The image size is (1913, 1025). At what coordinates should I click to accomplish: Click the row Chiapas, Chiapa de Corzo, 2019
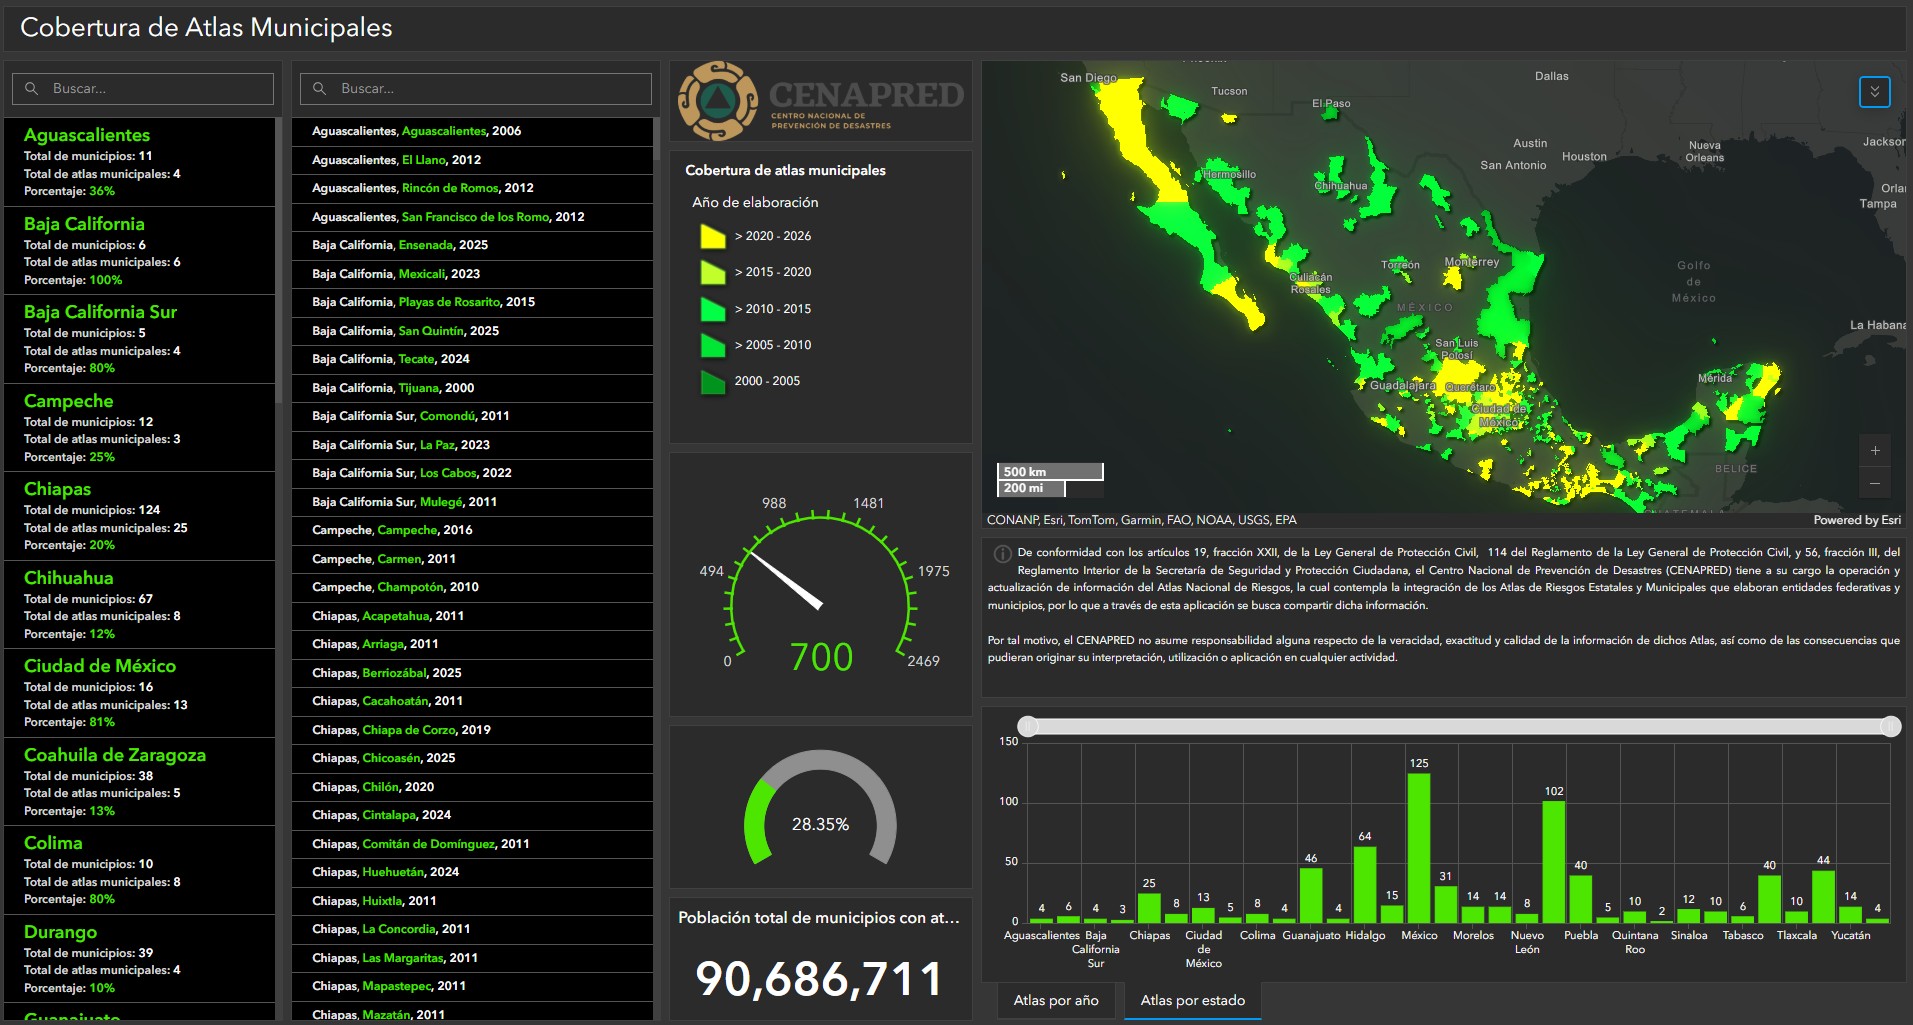click(x=472, y=730)
